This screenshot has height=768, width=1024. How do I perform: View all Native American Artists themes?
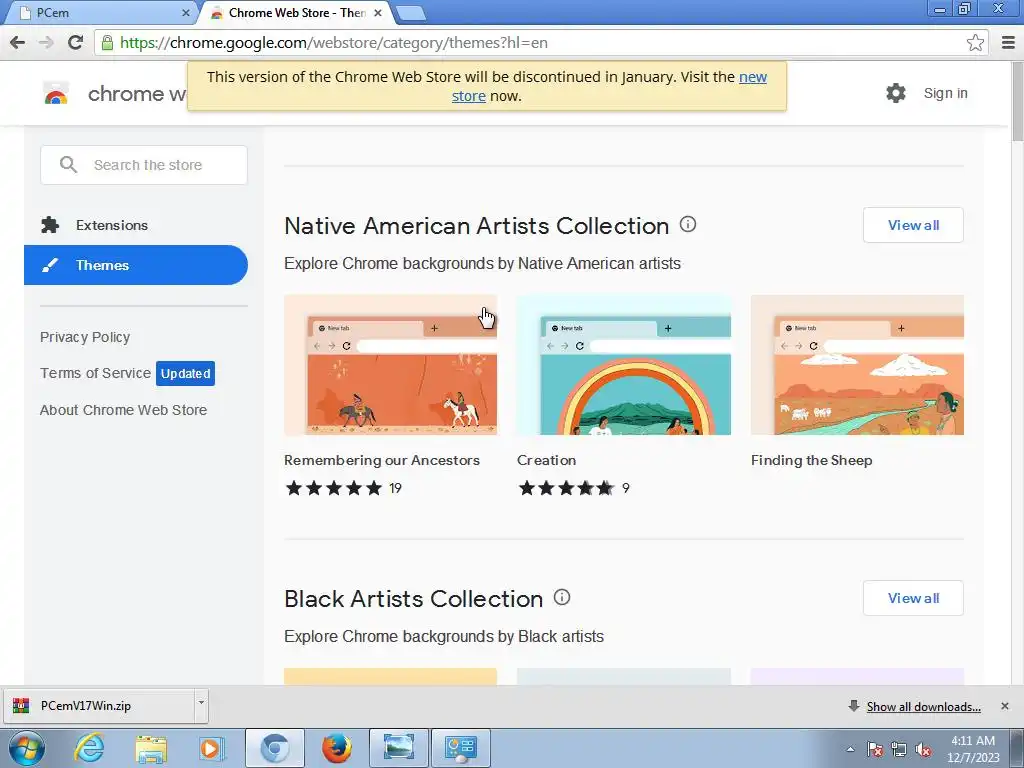click(913, 225)
